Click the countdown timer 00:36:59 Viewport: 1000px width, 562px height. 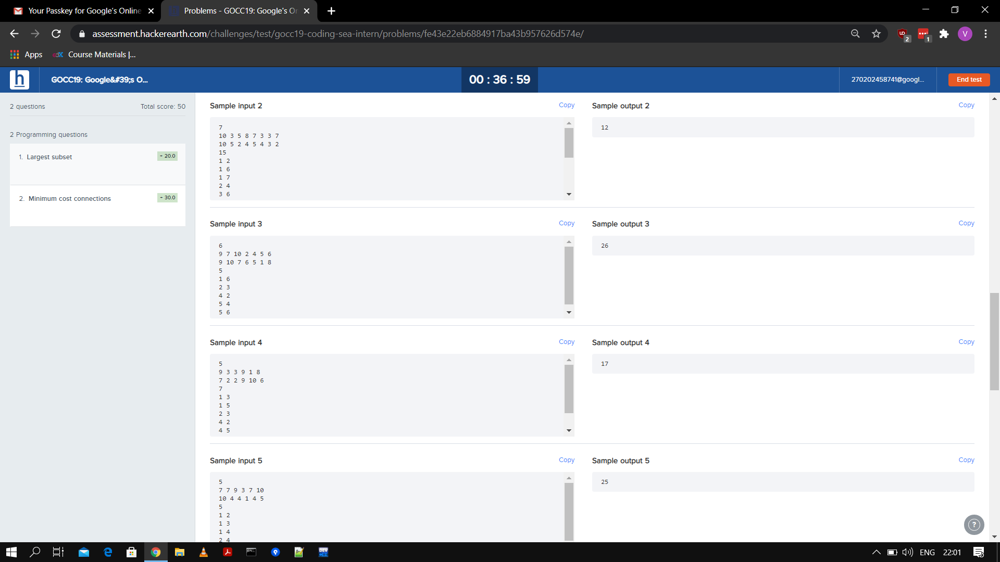499,80
